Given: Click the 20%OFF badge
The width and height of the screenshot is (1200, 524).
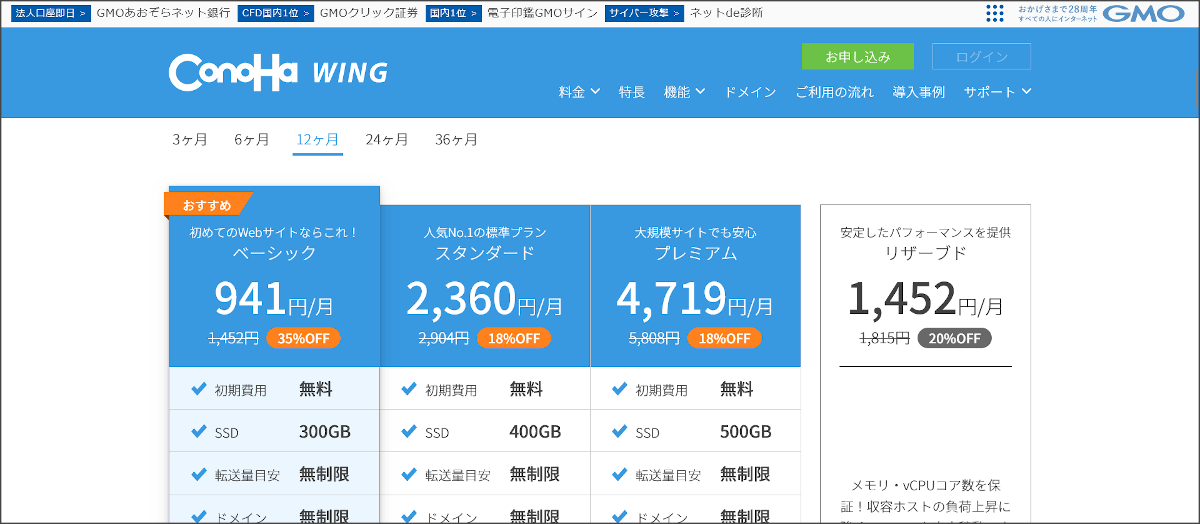Looking at the screenshot, I should point(954,338).
